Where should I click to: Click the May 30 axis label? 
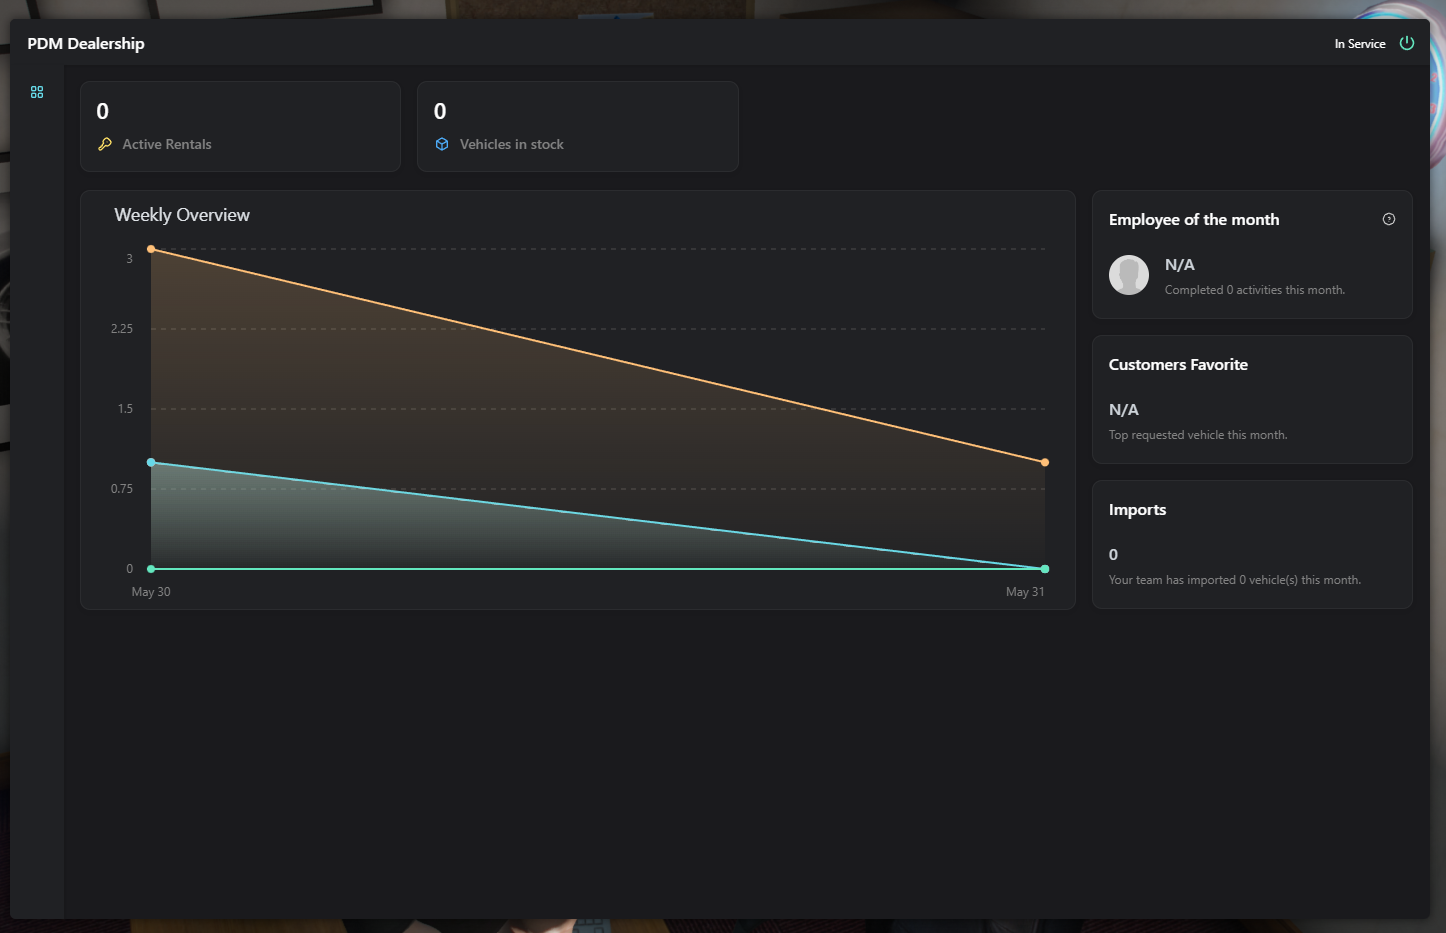tap(151, 592)
